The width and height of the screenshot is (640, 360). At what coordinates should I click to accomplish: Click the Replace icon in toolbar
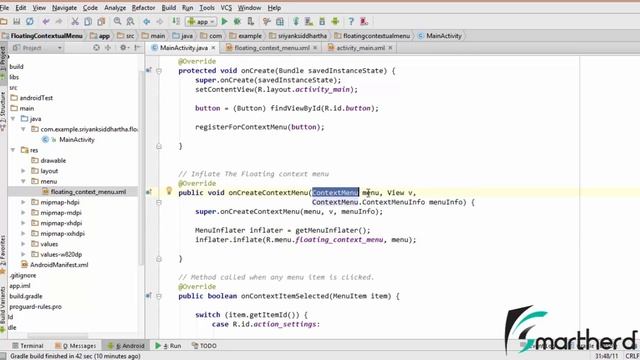(x=131, y=22)
